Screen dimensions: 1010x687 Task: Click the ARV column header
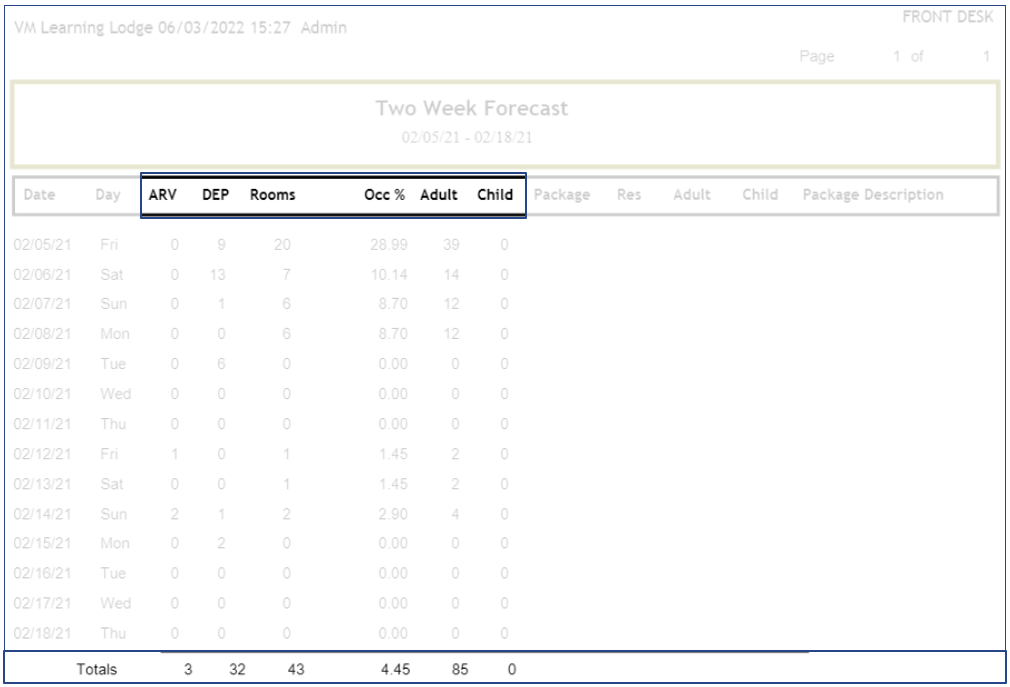tap(162, 195)
